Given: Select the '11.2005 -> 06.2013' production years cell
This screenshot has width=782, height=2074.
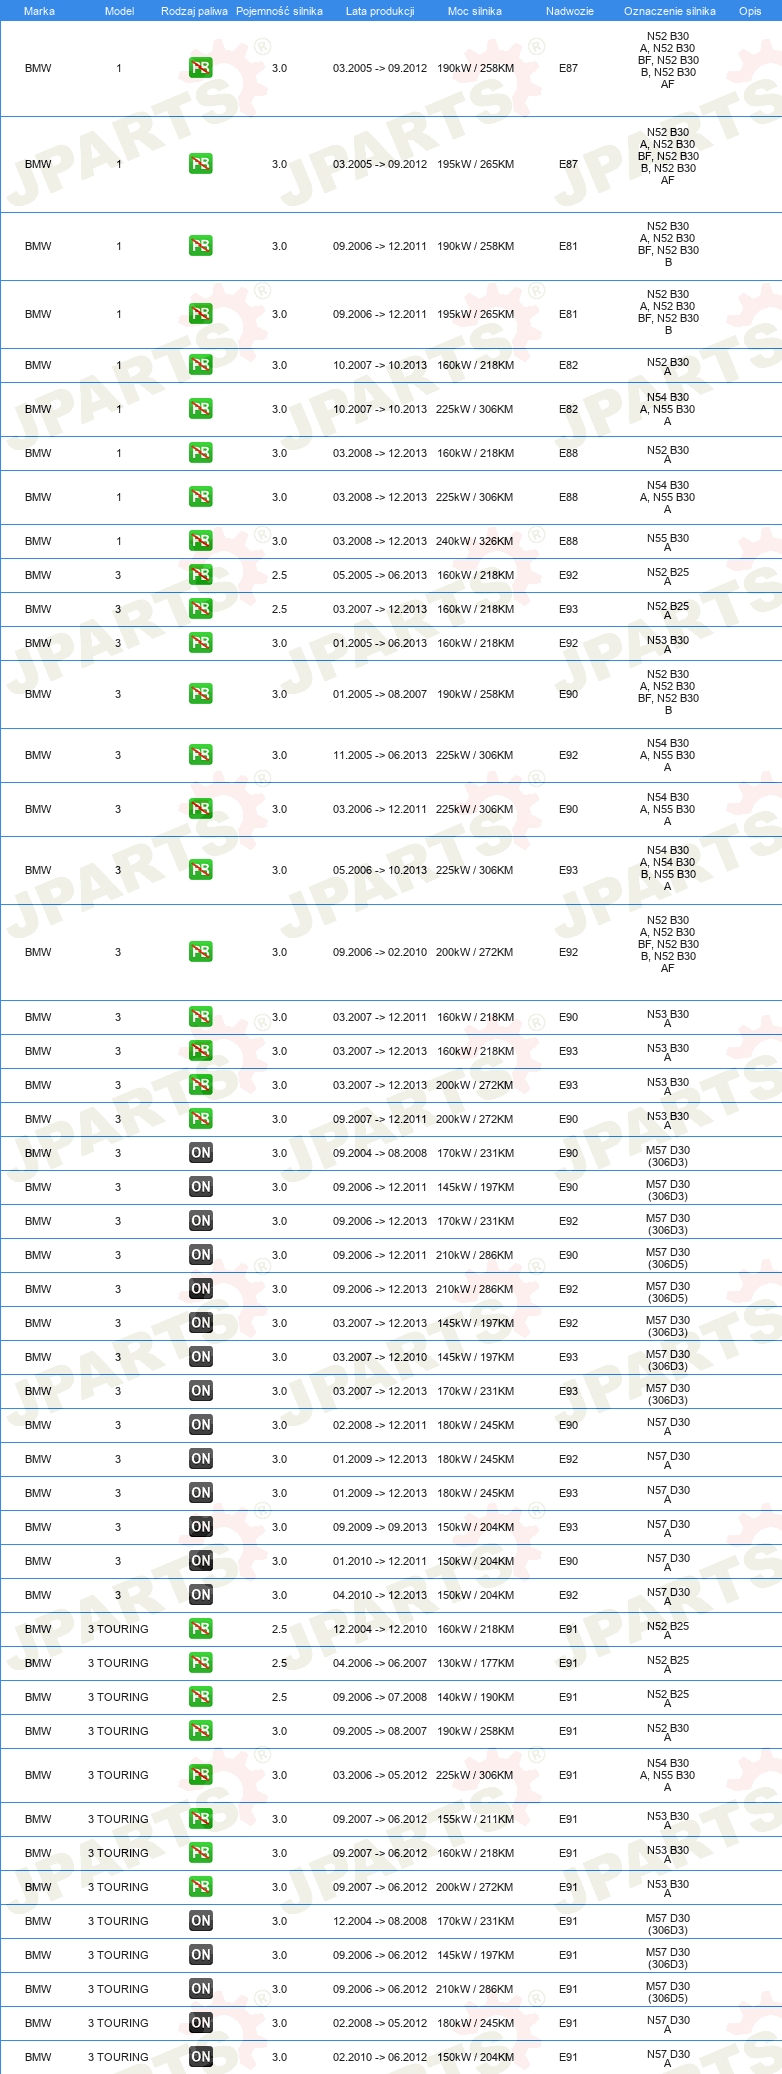Looking at the screenshot, I should pyautogui.click(x=380, y=755).
